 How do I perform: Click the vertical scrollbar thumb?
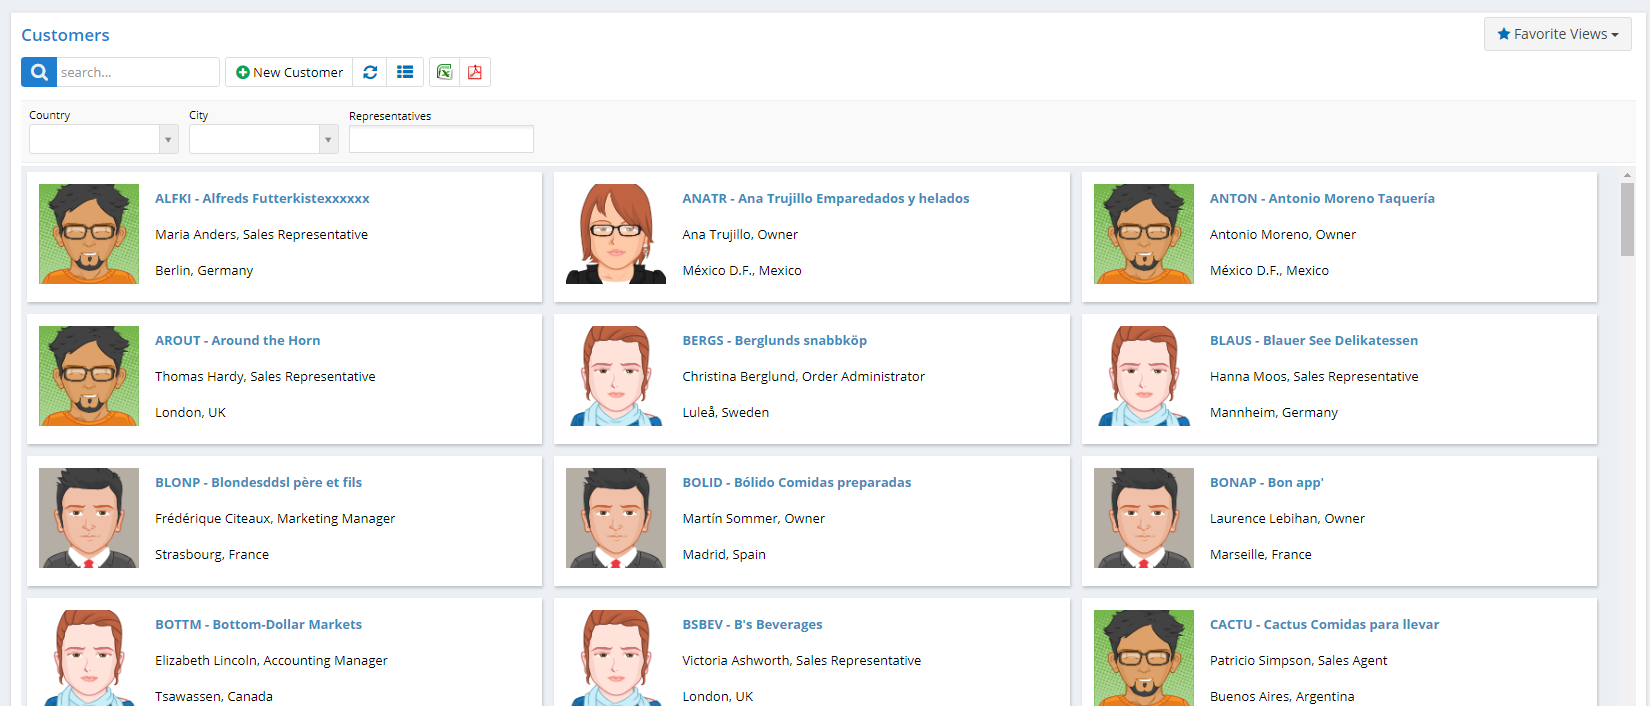coord(1627,219)
